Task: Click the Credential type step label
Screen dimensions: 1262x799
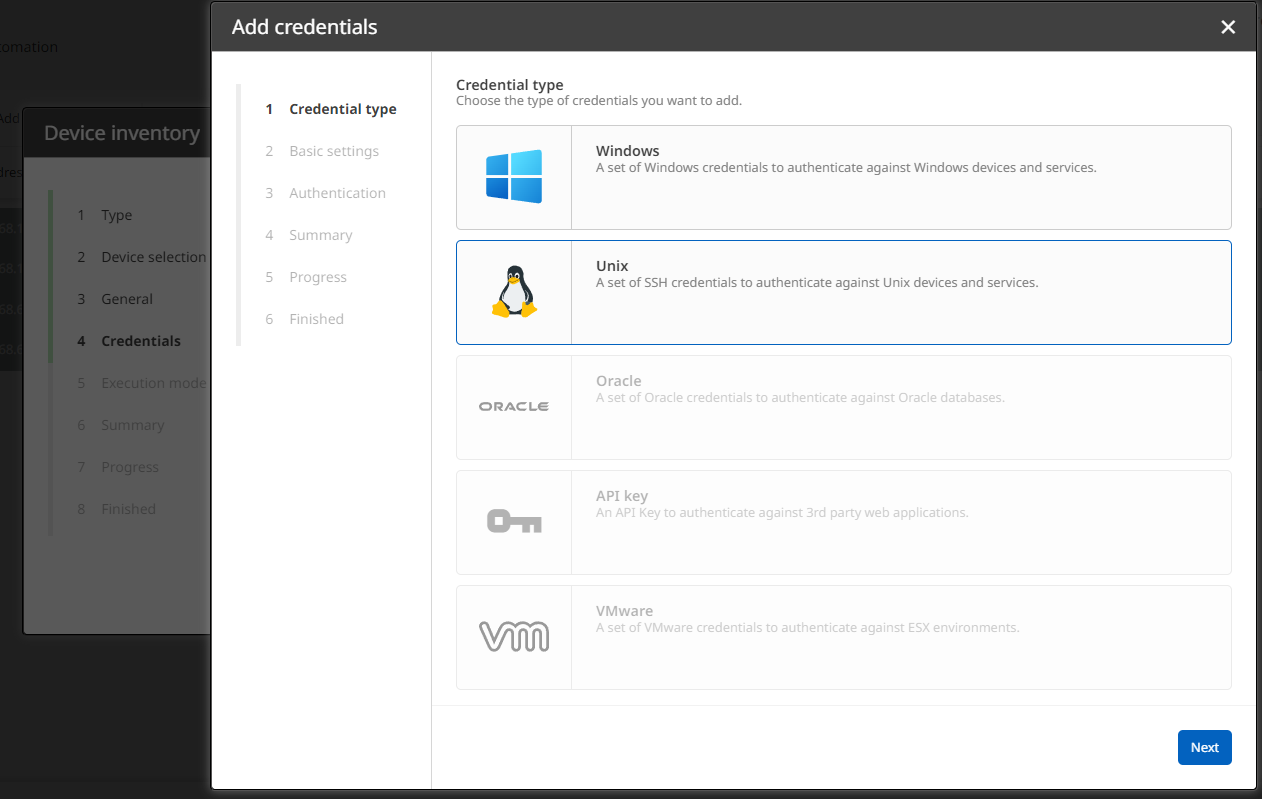Action: [x=342, y=109]
